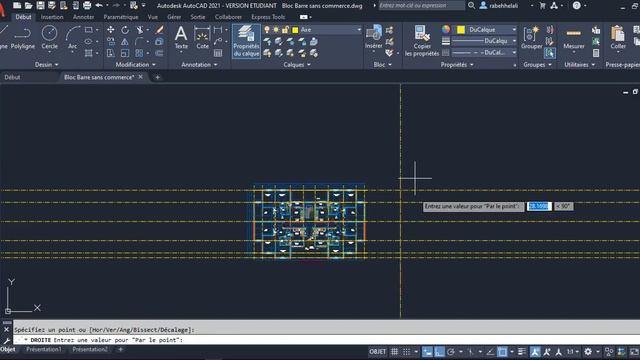Save drawing from quick access toolbar

[x=40, y=5]
